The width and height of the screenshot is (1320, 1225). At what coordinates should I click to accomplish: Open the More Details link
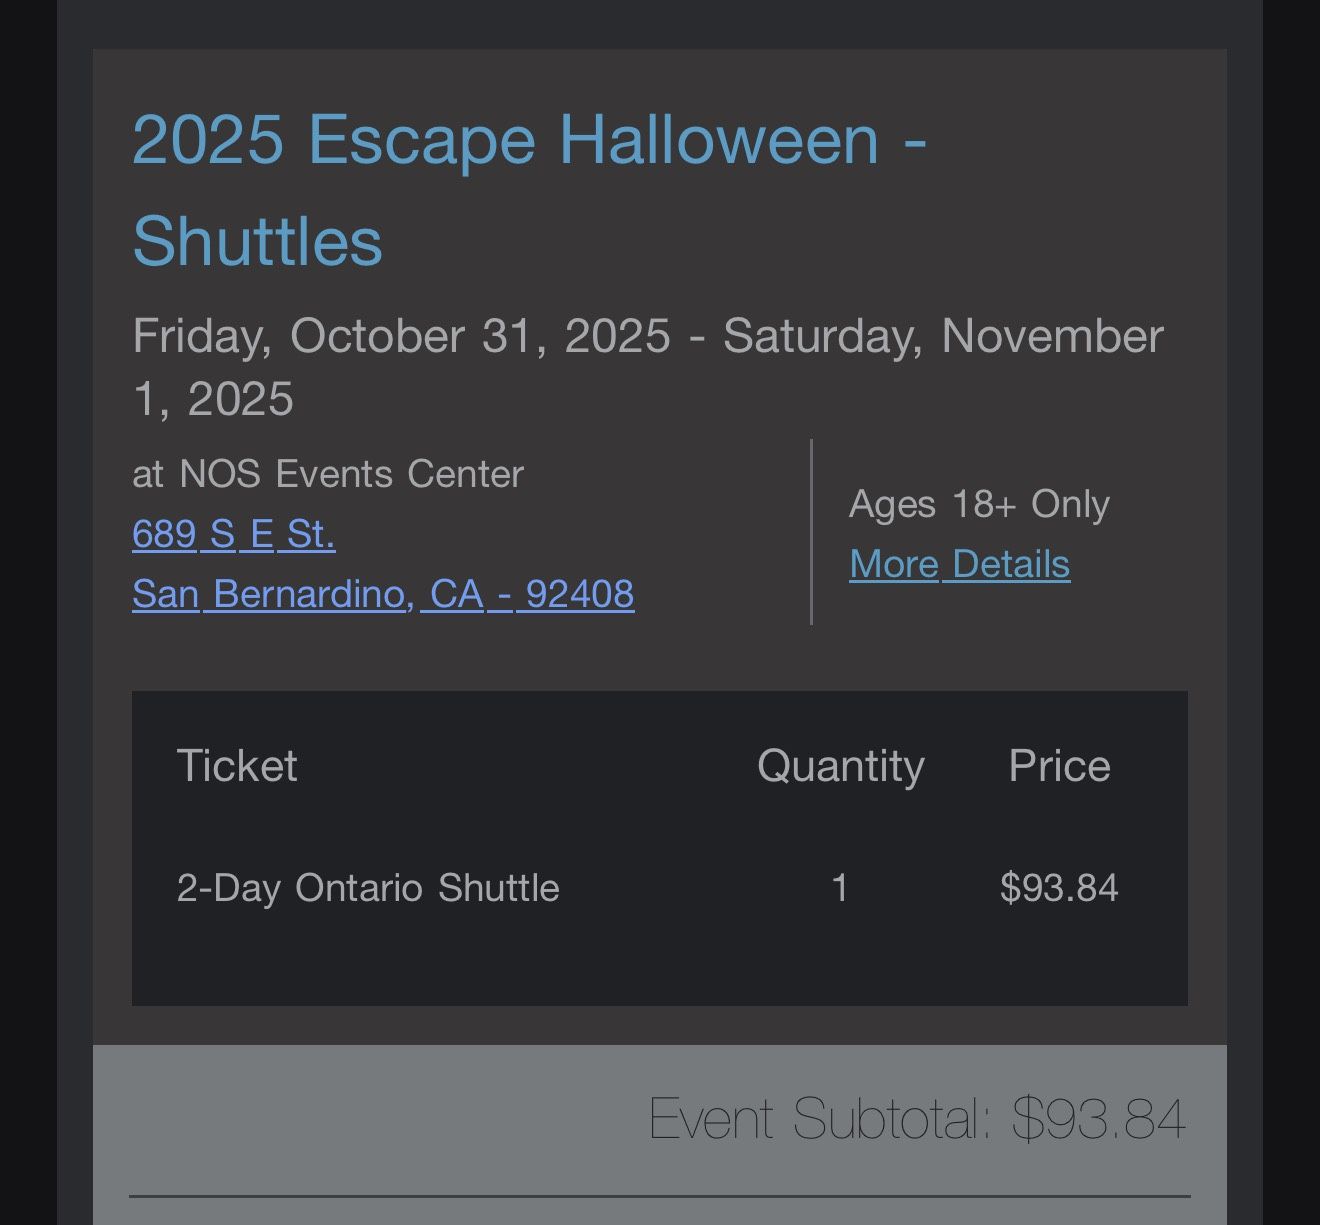[x=959, y=563]
